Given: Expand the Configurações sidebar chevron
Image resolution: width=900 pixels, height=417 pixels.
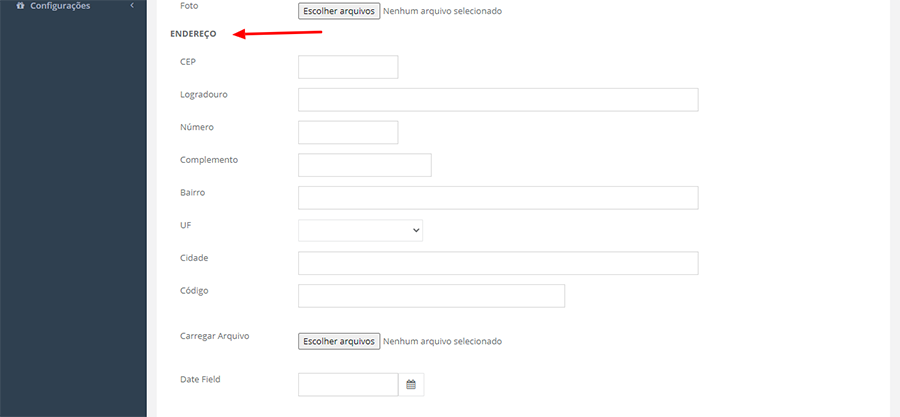Looking at the screenshot, I should (x=132, y=6).
